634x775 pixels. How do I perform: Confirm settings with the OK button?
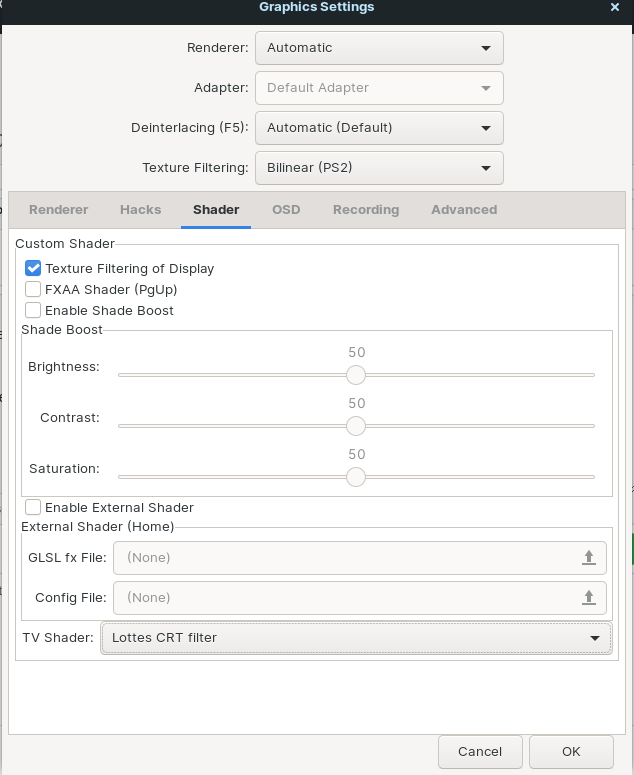(x=571, y=752)
